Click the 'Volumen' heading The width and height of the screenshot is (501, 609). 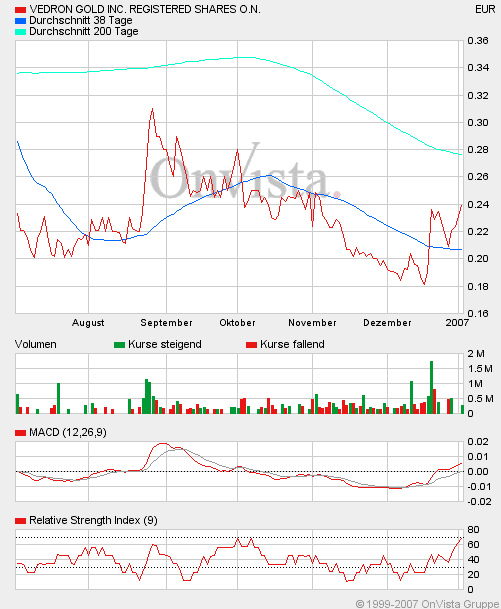36,345
